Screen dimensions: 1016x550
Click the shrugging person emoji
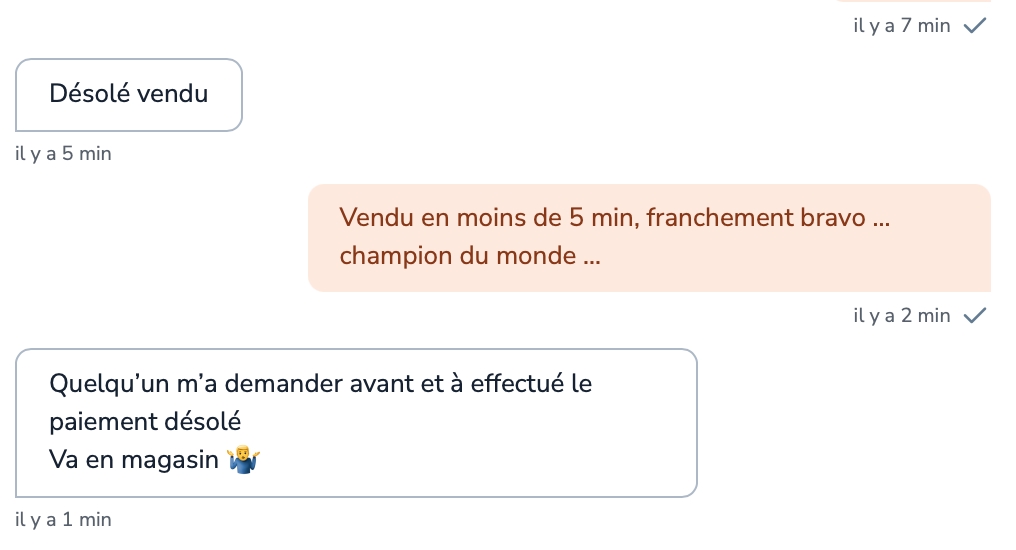point(245,461)
